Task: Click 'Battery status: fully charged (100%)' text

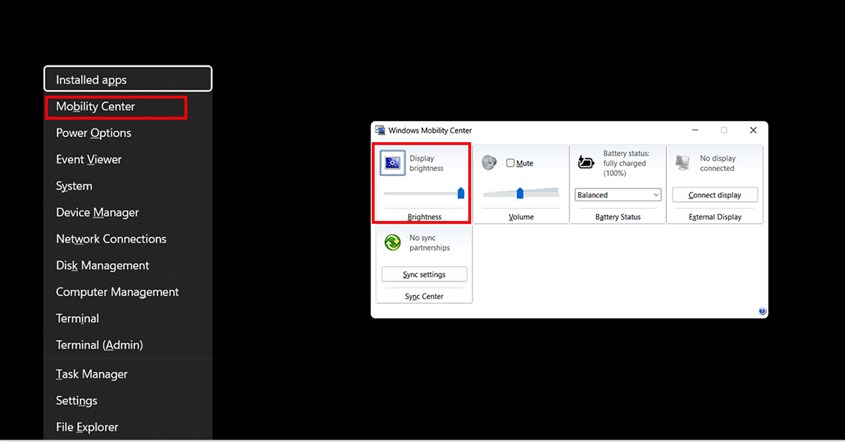Action: tap(626, 163)
